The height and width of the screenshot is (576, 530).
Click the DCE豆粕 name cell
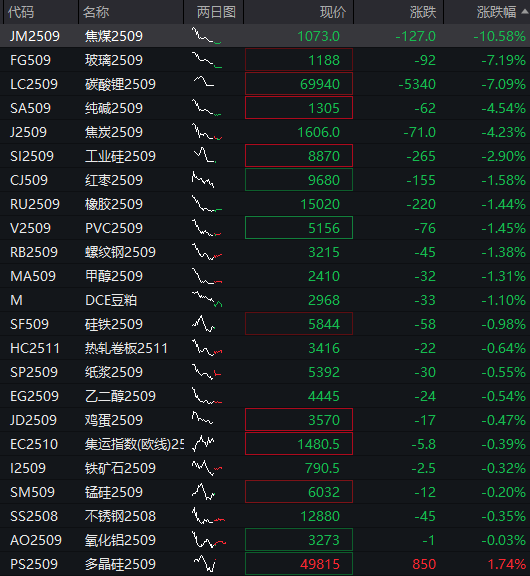[x=111, y=300]
